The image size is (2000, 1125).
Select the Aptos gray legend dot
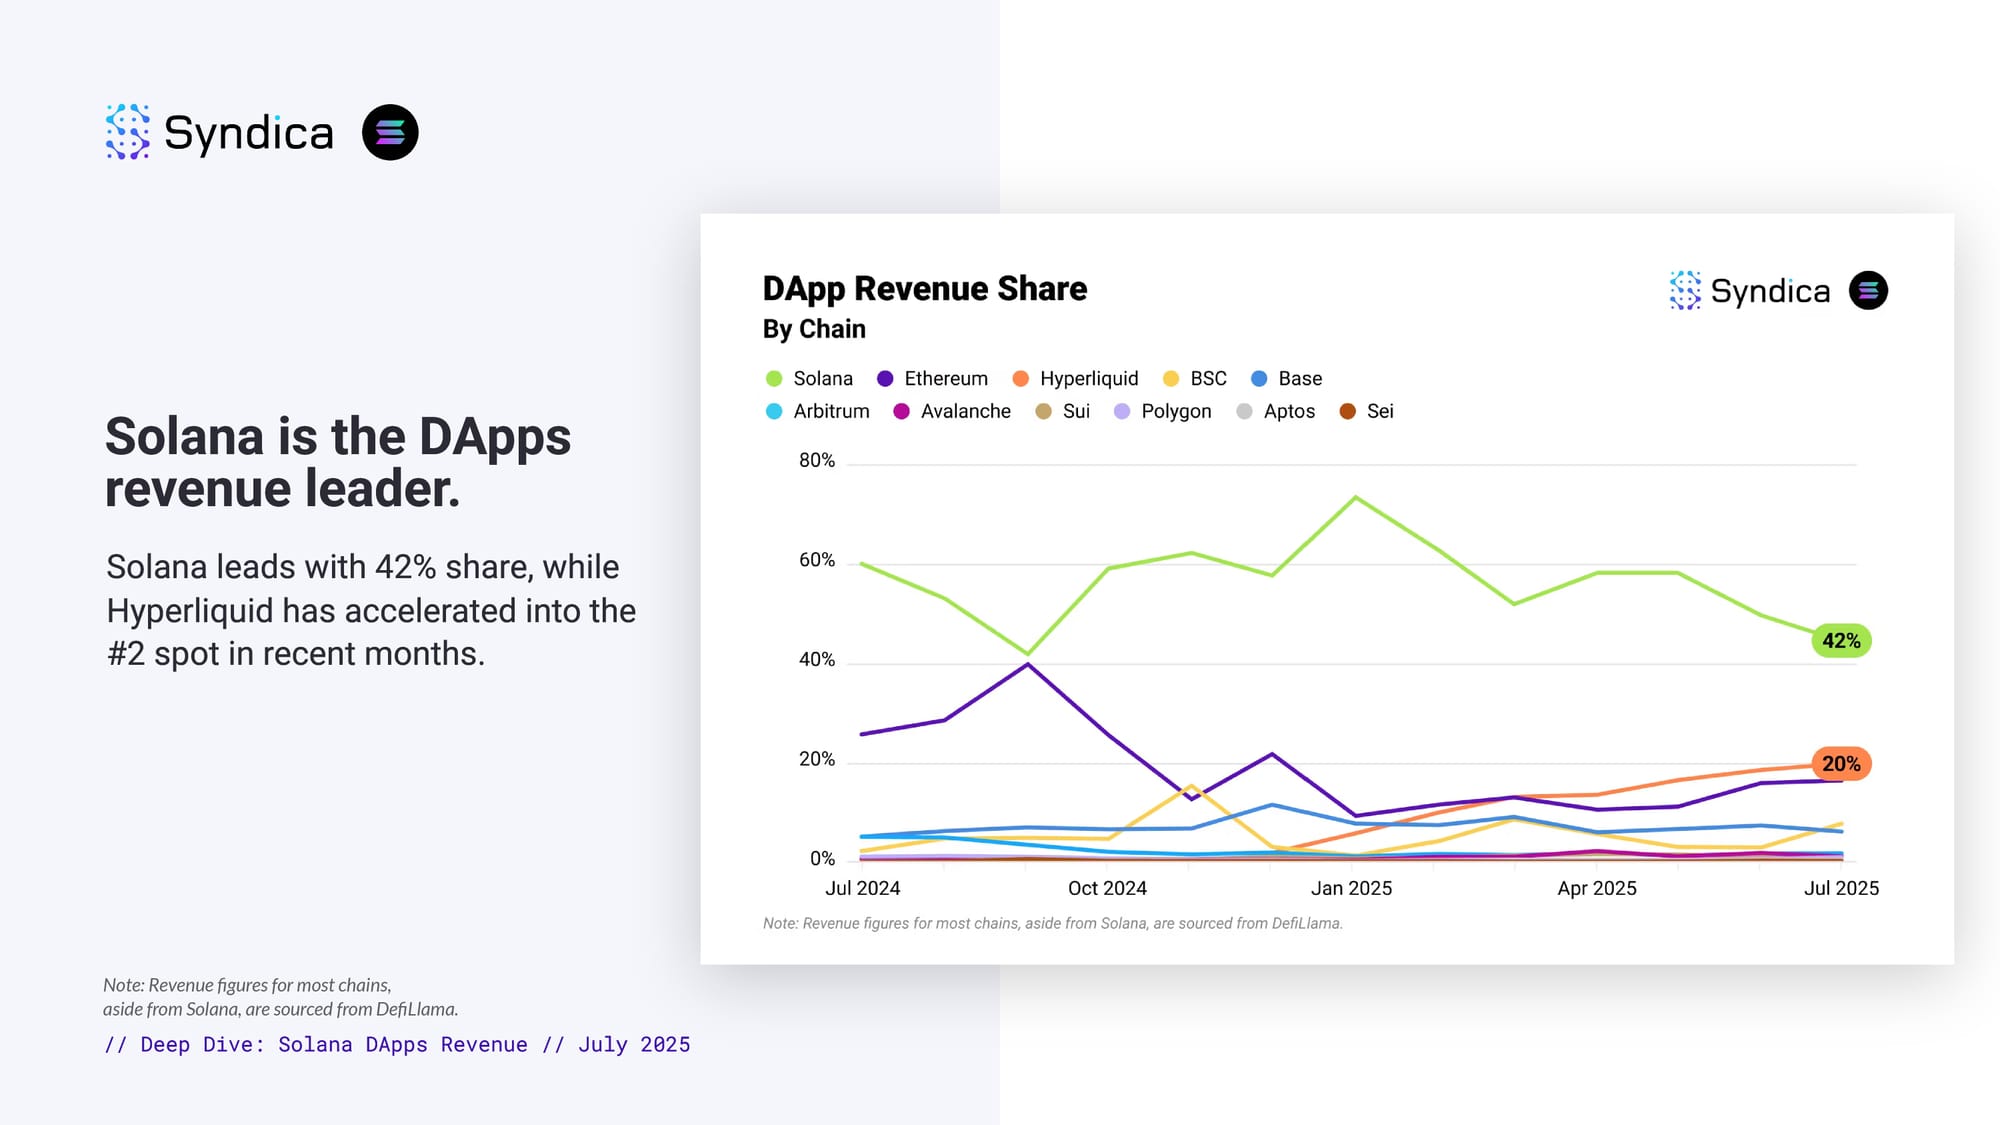(x=1244, y=412)
